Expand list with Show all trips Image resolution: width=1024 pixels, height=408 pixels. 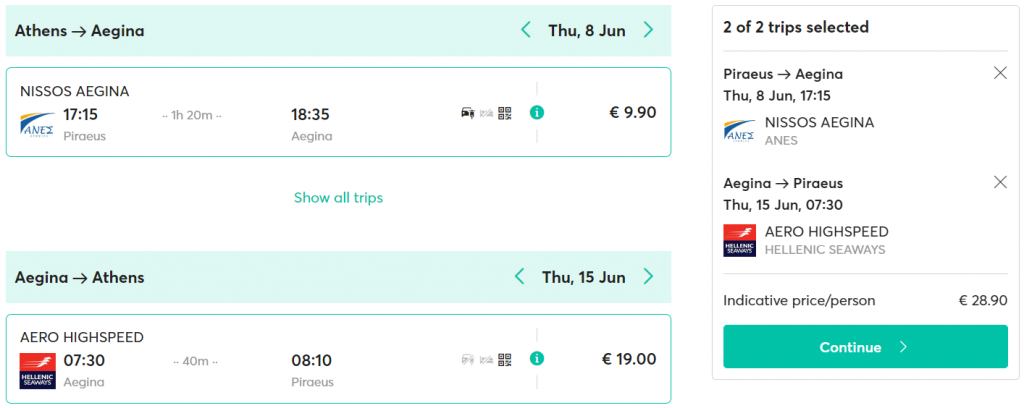coord(338,197)
